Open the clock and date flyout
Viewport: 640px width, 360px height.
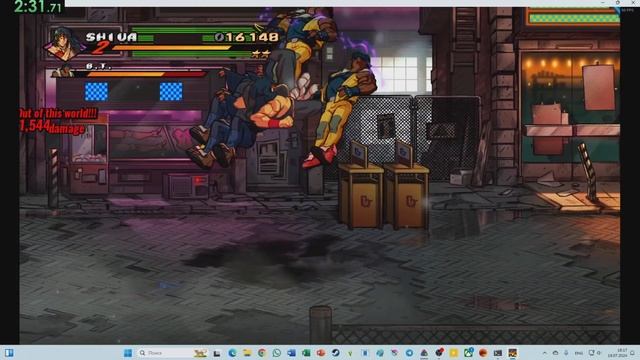click(618, 353)
